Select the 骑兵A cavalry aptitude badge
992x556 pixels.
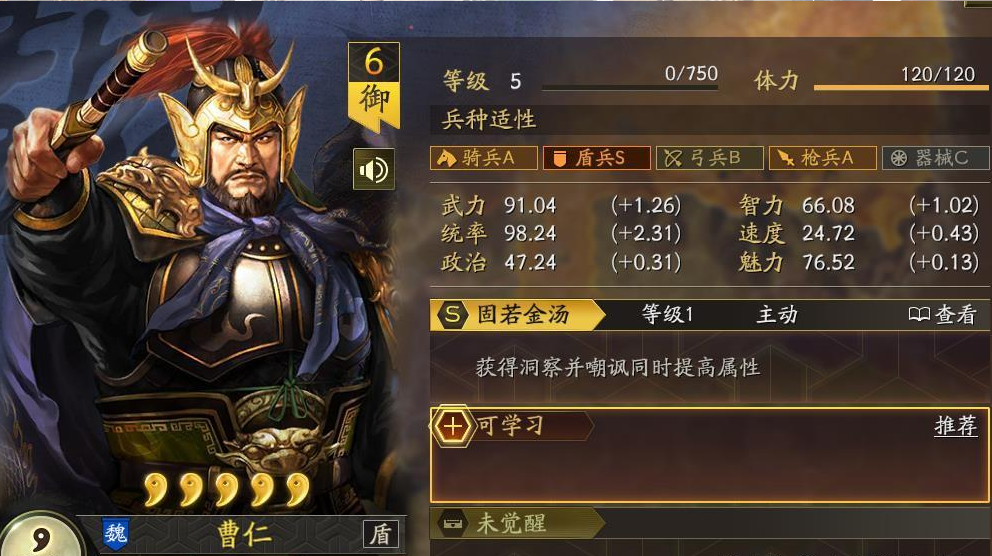pos(484,158)
